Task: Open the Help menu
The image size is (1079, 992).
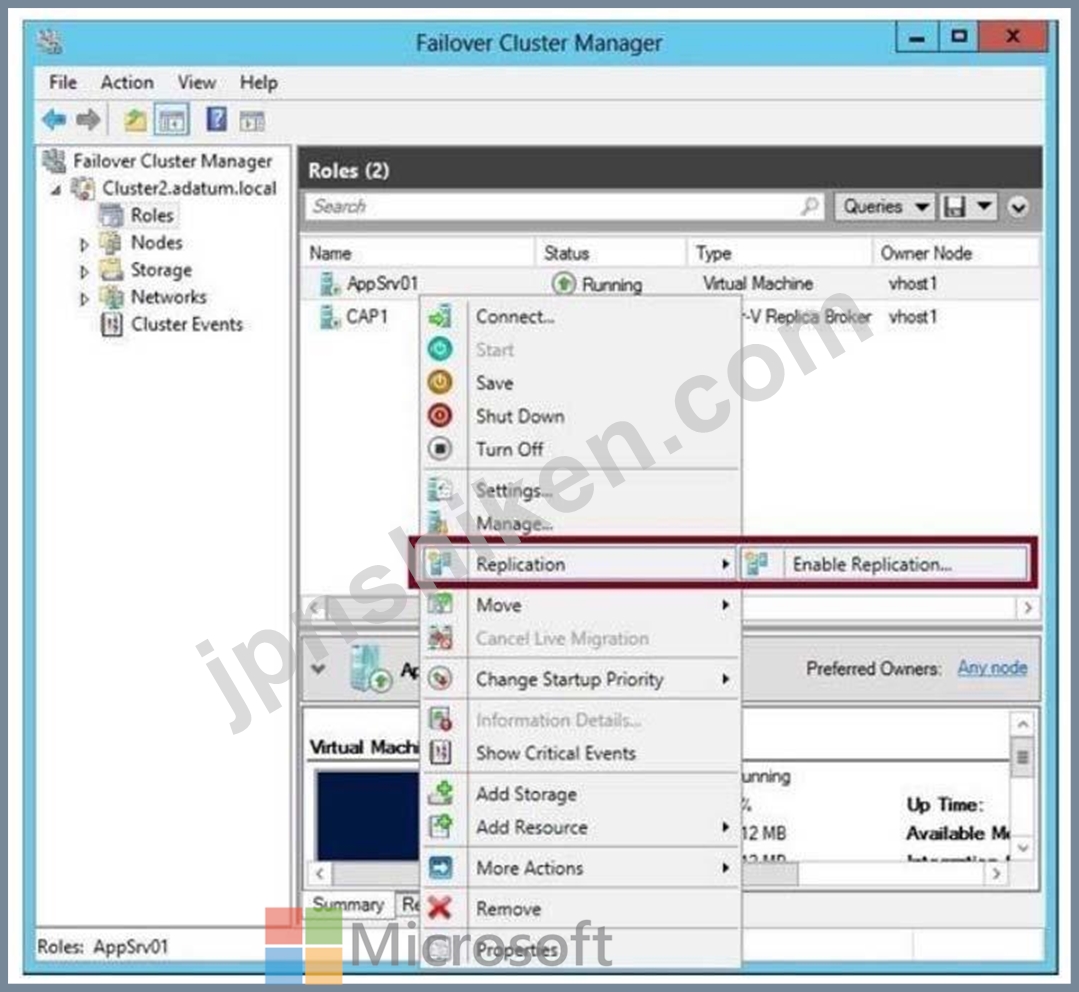Action: (x=259, y=83)
